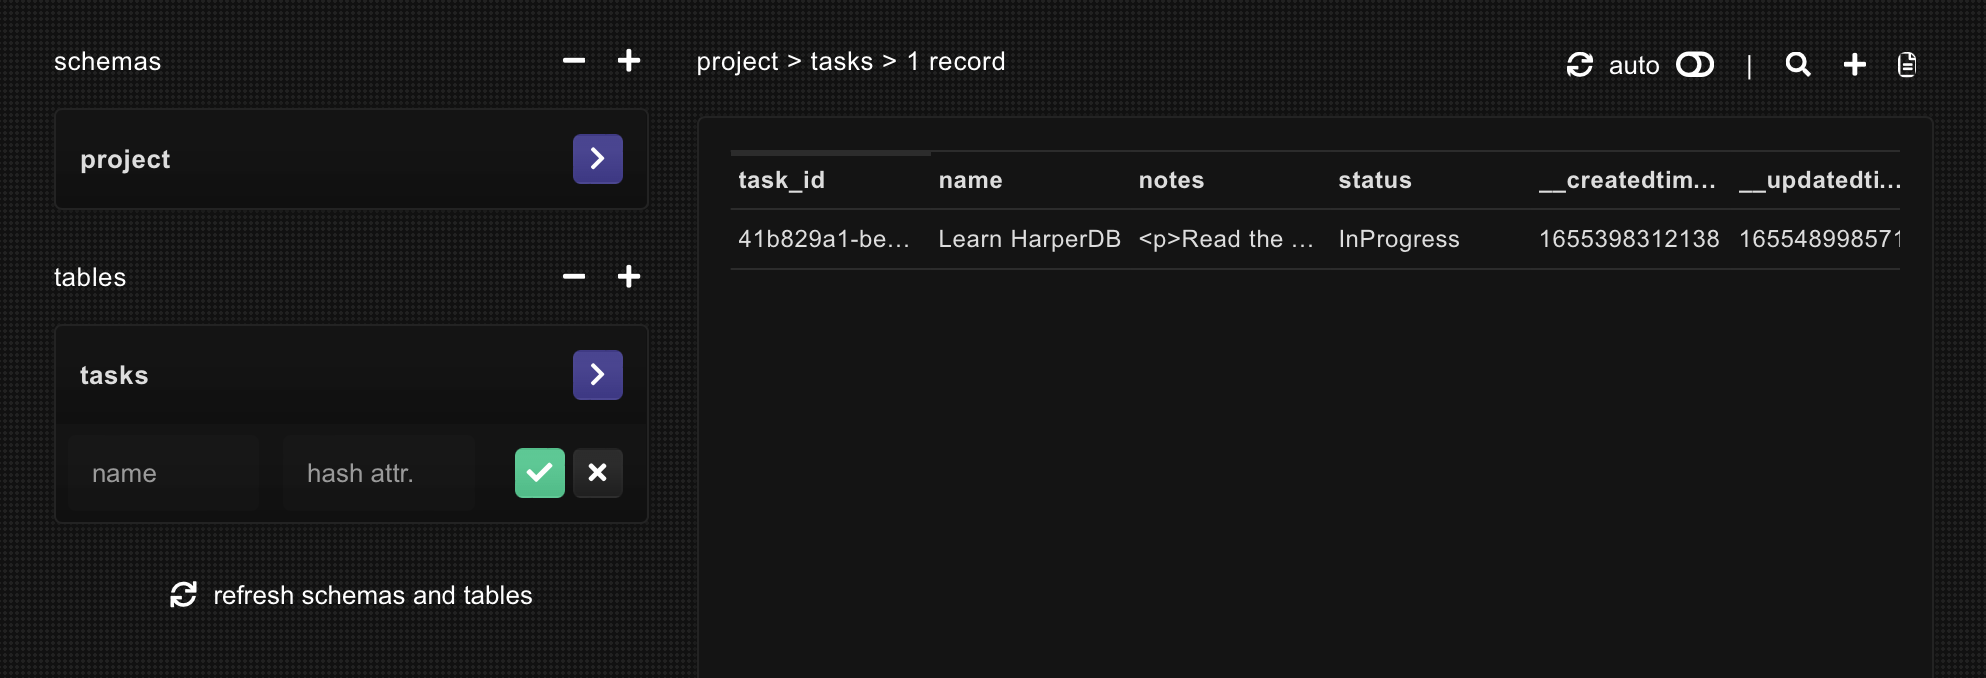Click the new table name input field
1986x678 pixels.
163,473
